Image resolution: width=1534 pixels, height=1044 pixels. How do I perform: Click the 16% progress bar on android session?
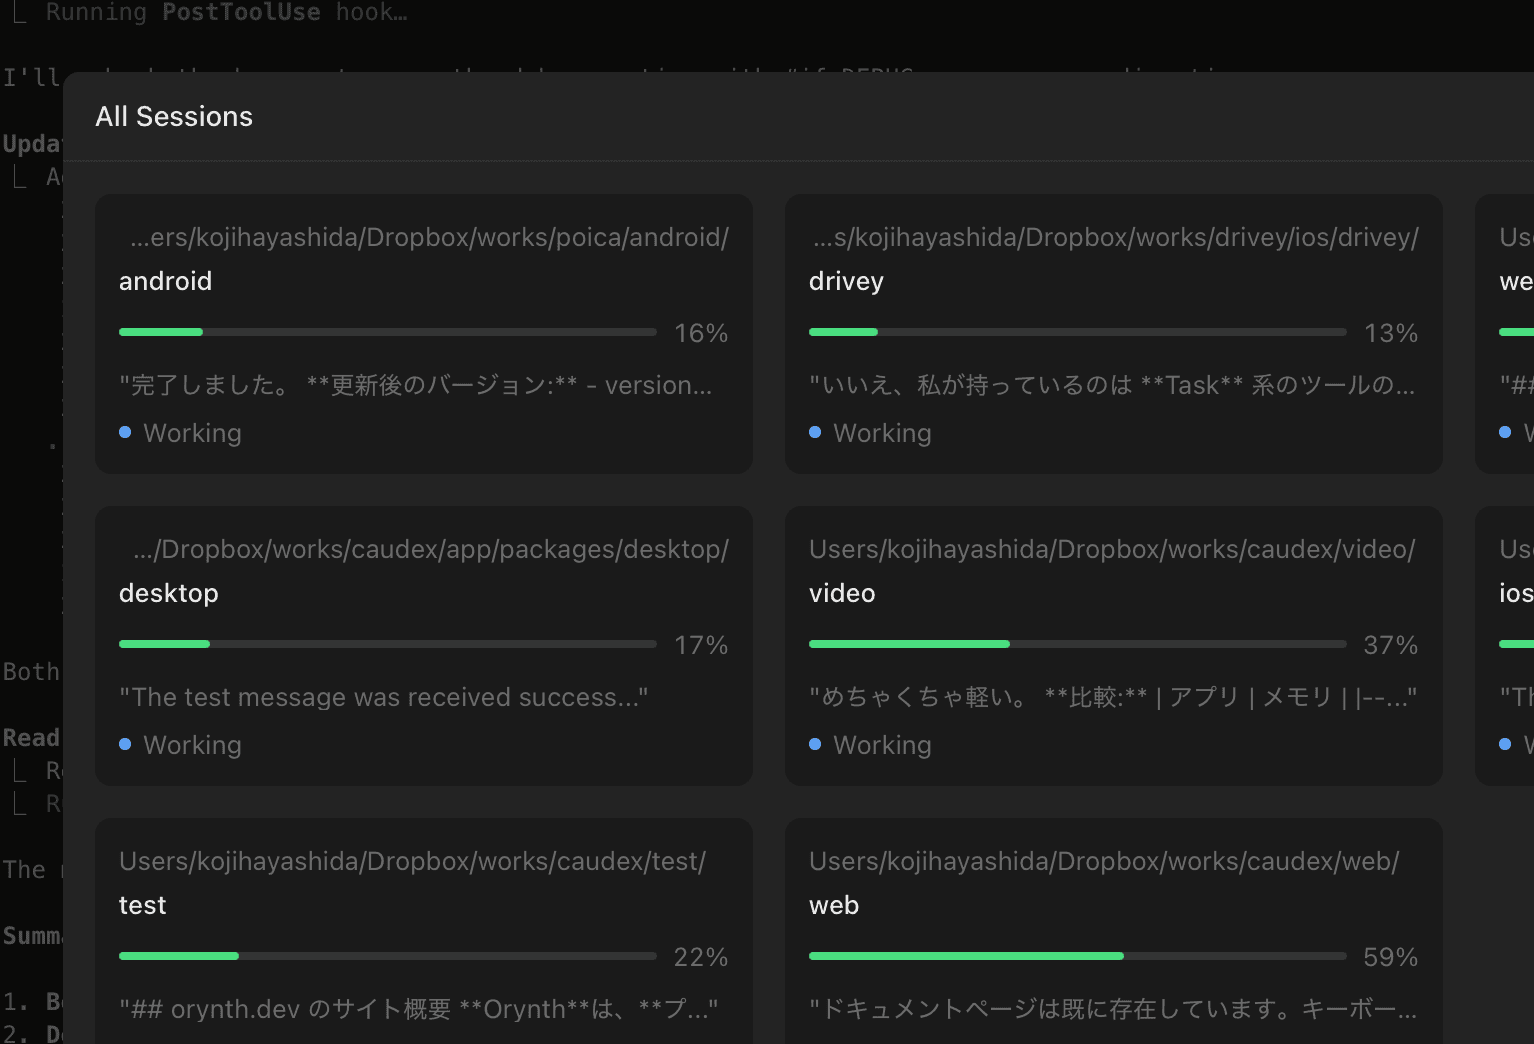tap(386, 331)
